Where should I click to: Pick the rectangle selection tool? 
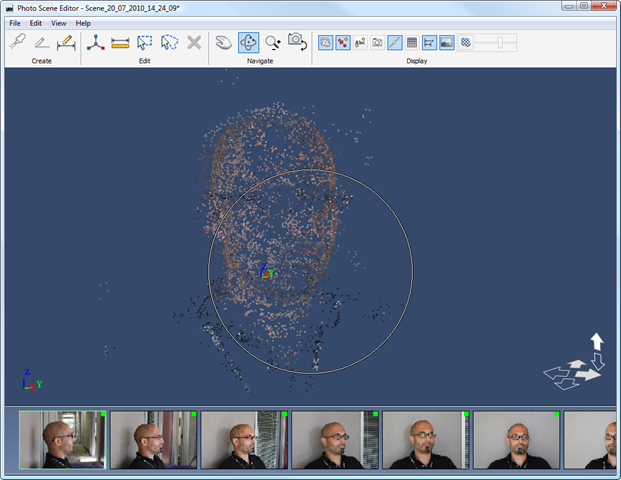click(x=145, y=43)
